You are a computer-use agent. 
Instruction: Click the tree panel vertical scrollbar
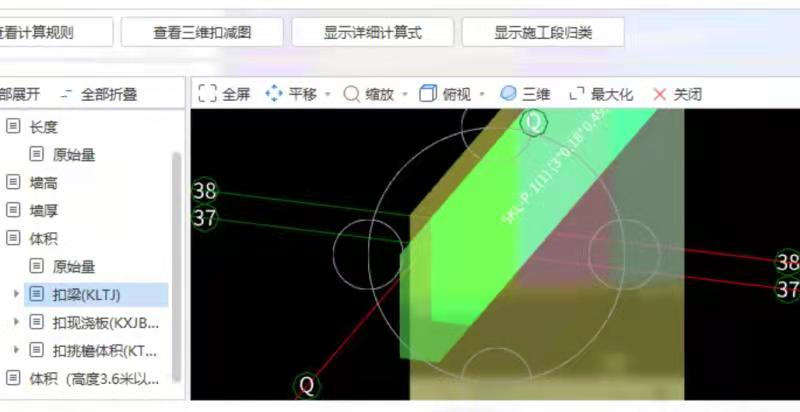coord(177,267)
